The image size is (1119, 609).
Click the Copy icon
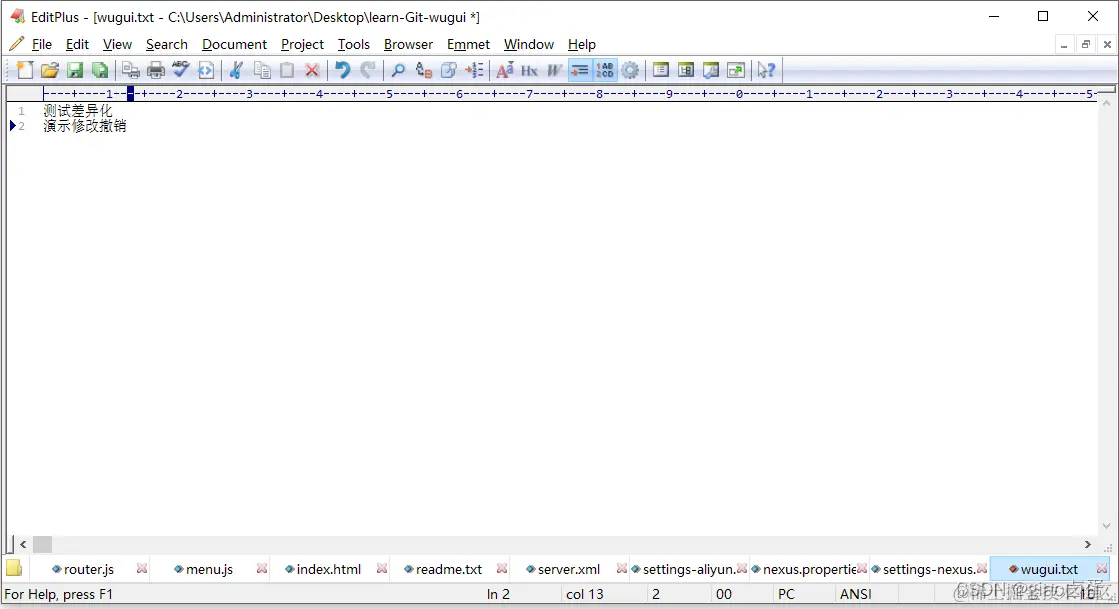[x=262, y=70]
